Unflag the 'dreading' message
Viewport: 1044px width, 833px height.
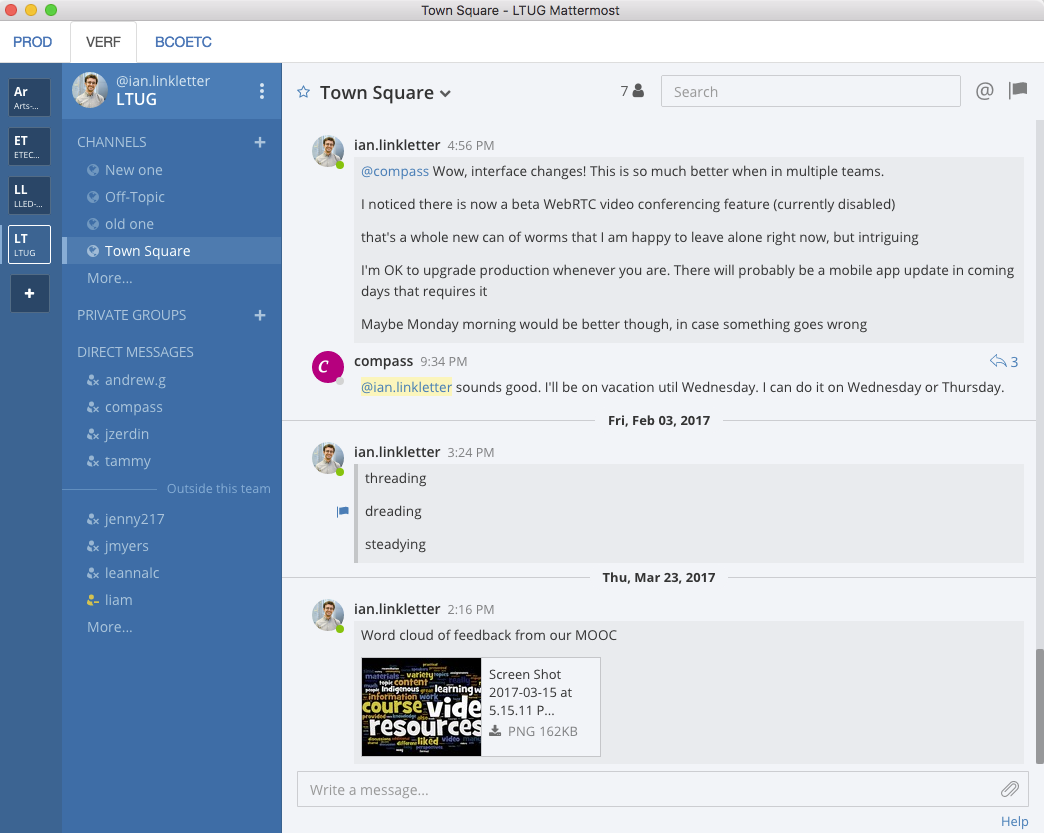(341, 511)
